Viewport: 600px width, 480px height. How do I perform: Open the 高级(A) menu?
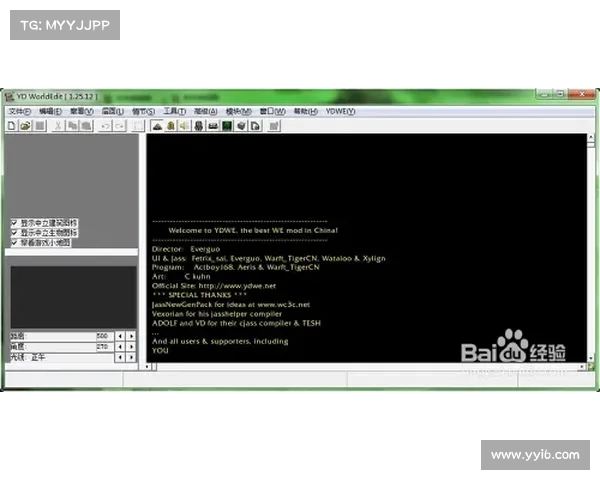[x=206, y=111]
